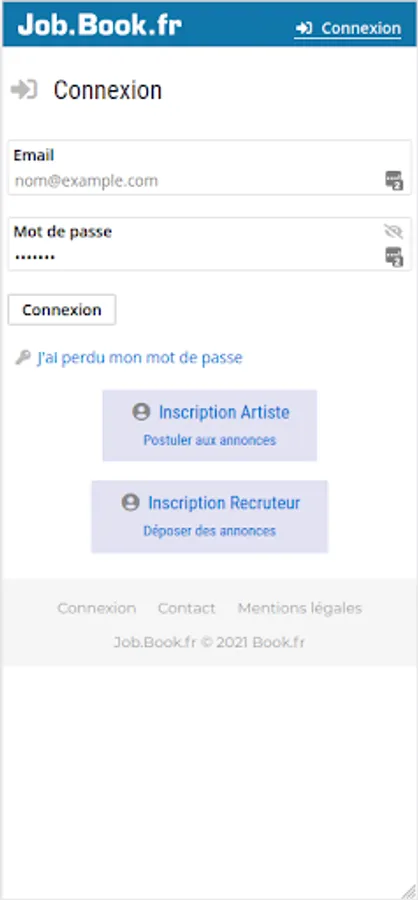The image size is (418, 900).
Task: Open Contact link in footer
Action: tap(187, 608)
